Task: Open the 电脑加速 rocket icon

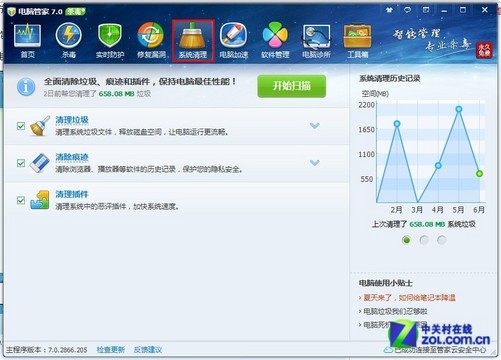Action: point(234,40)
